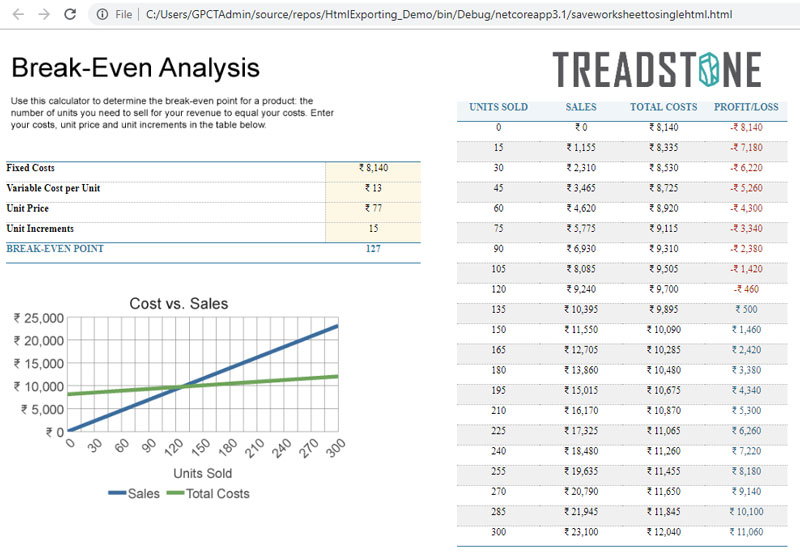Click the sales cell ₹ 15,015
This screenshot has width=800, height=560.
[581, 390]
